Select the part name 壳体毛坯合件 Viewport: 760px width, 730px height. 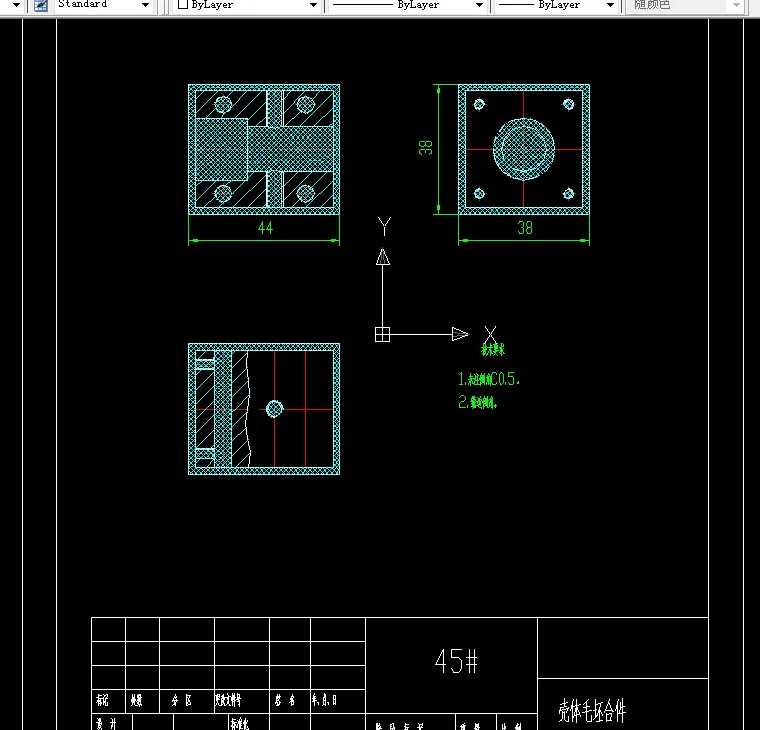pyautogui.click(x=592, y=711)
